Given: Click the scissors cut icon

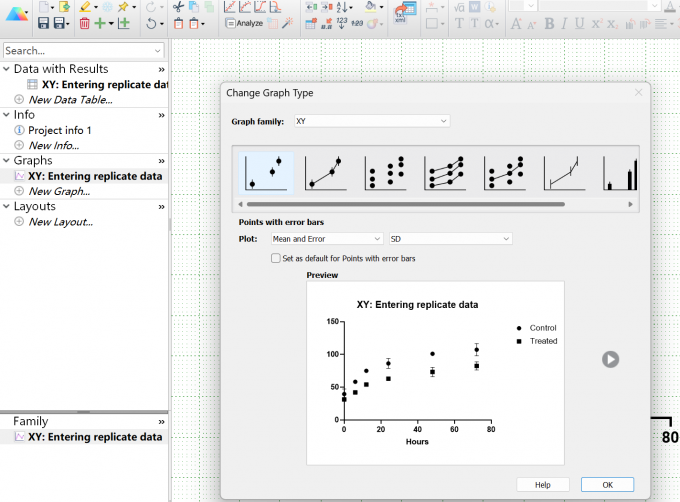Looking at the screenshot, I should click(x=178, y=7).
